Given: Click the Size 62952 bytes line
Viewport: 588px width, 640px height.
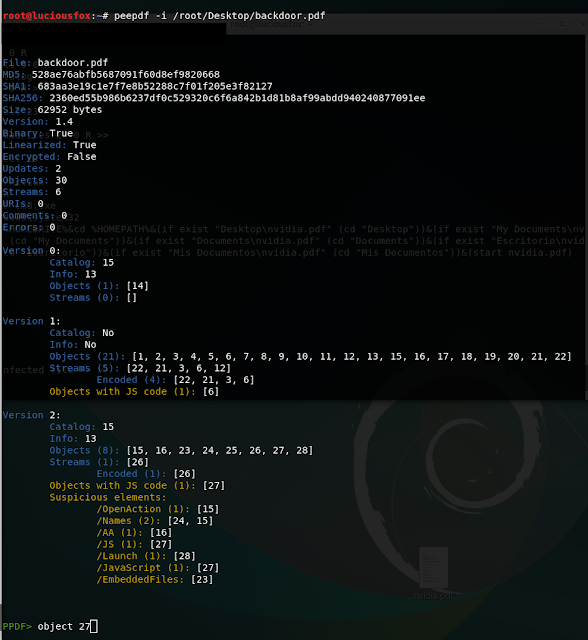Looking at the screenshot, I should (52, 110).
